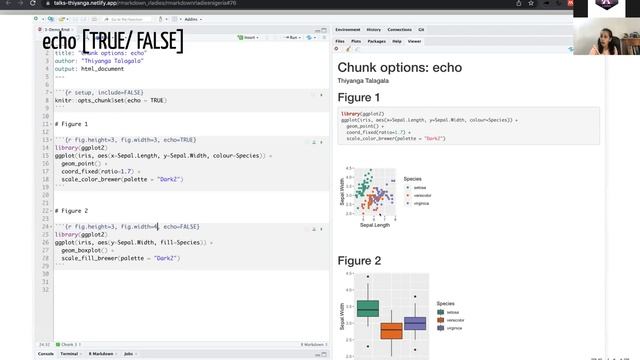Image resolution: width=640 pixels, height=360 pixels.
Task: Click the browser reload icon
Action: 33,3
